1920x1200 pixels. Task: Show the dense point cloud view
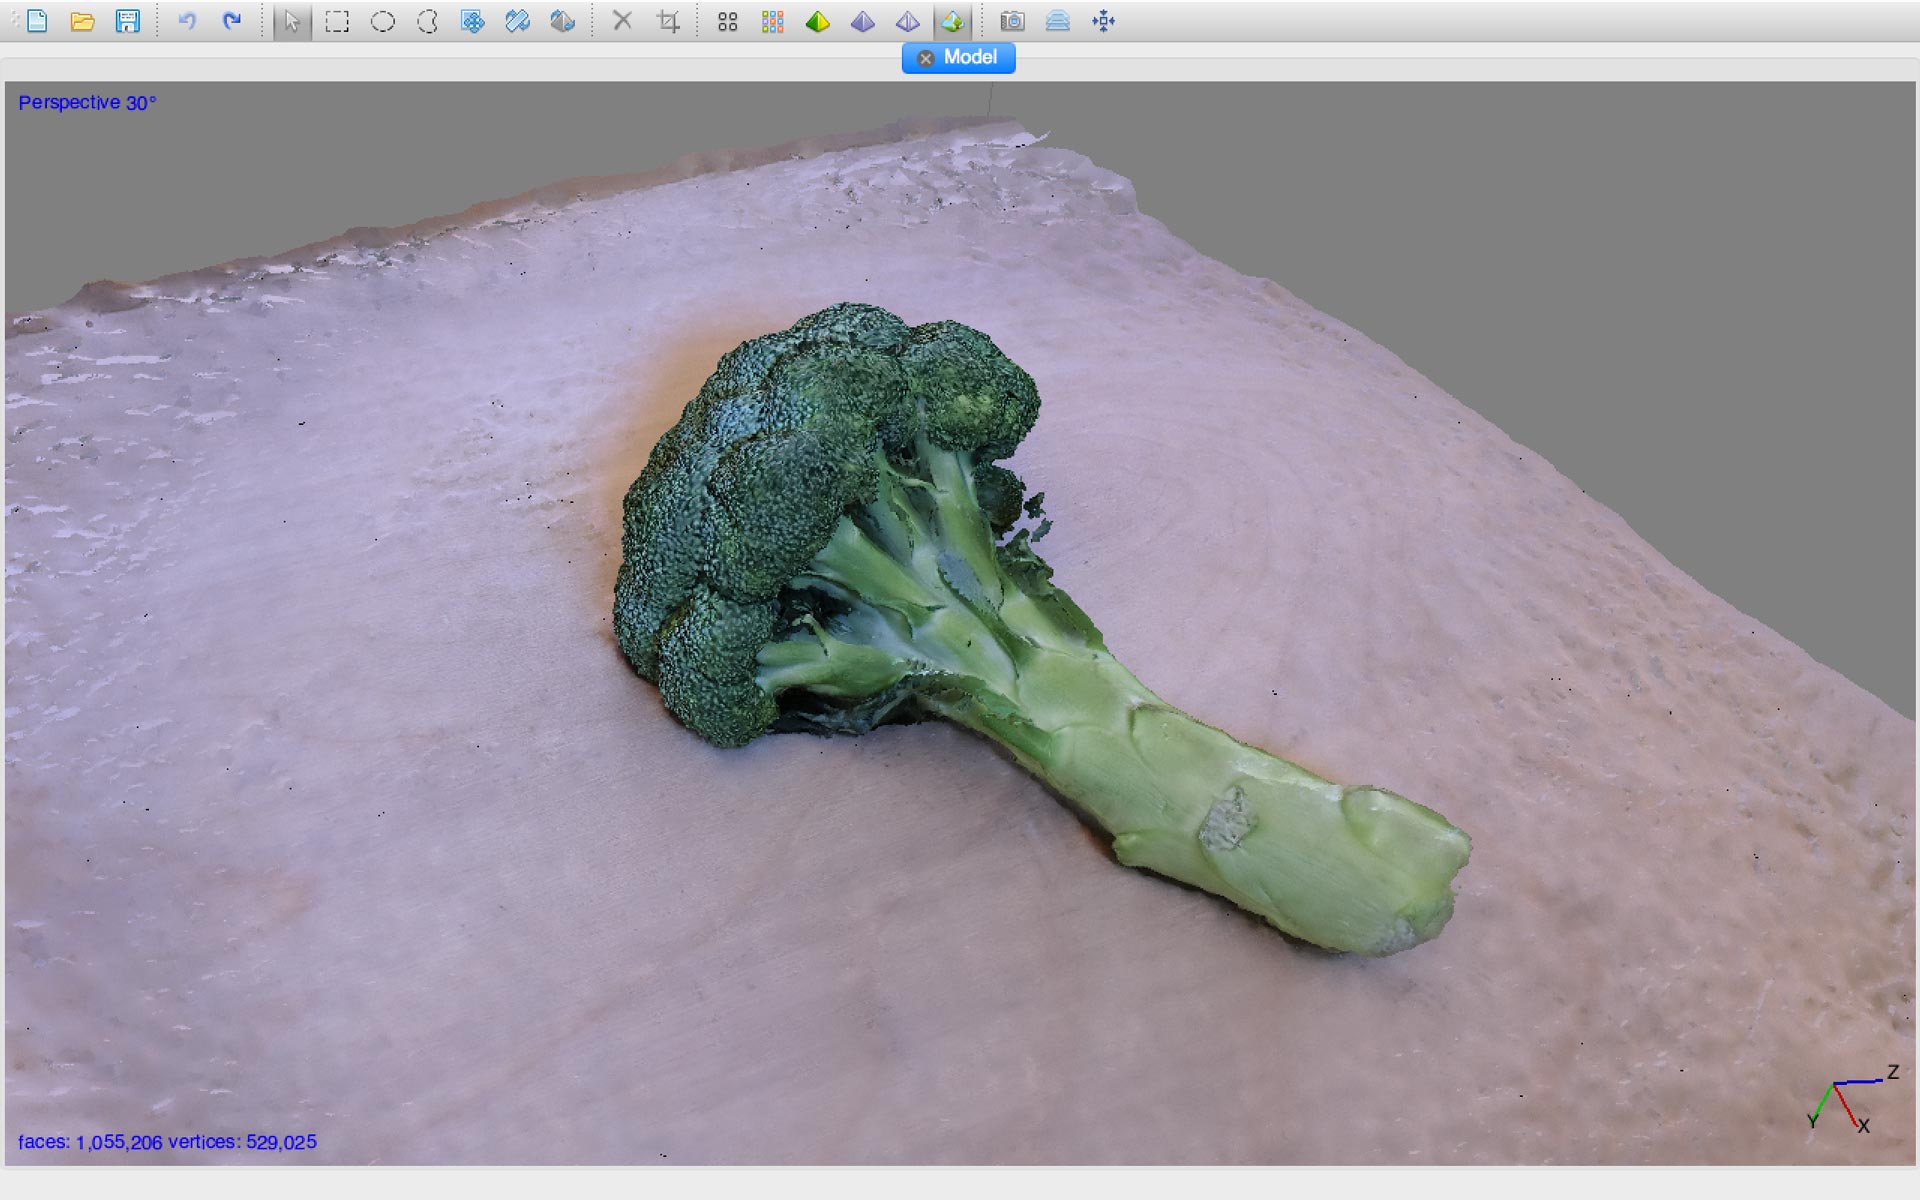[x=773, y=21]
